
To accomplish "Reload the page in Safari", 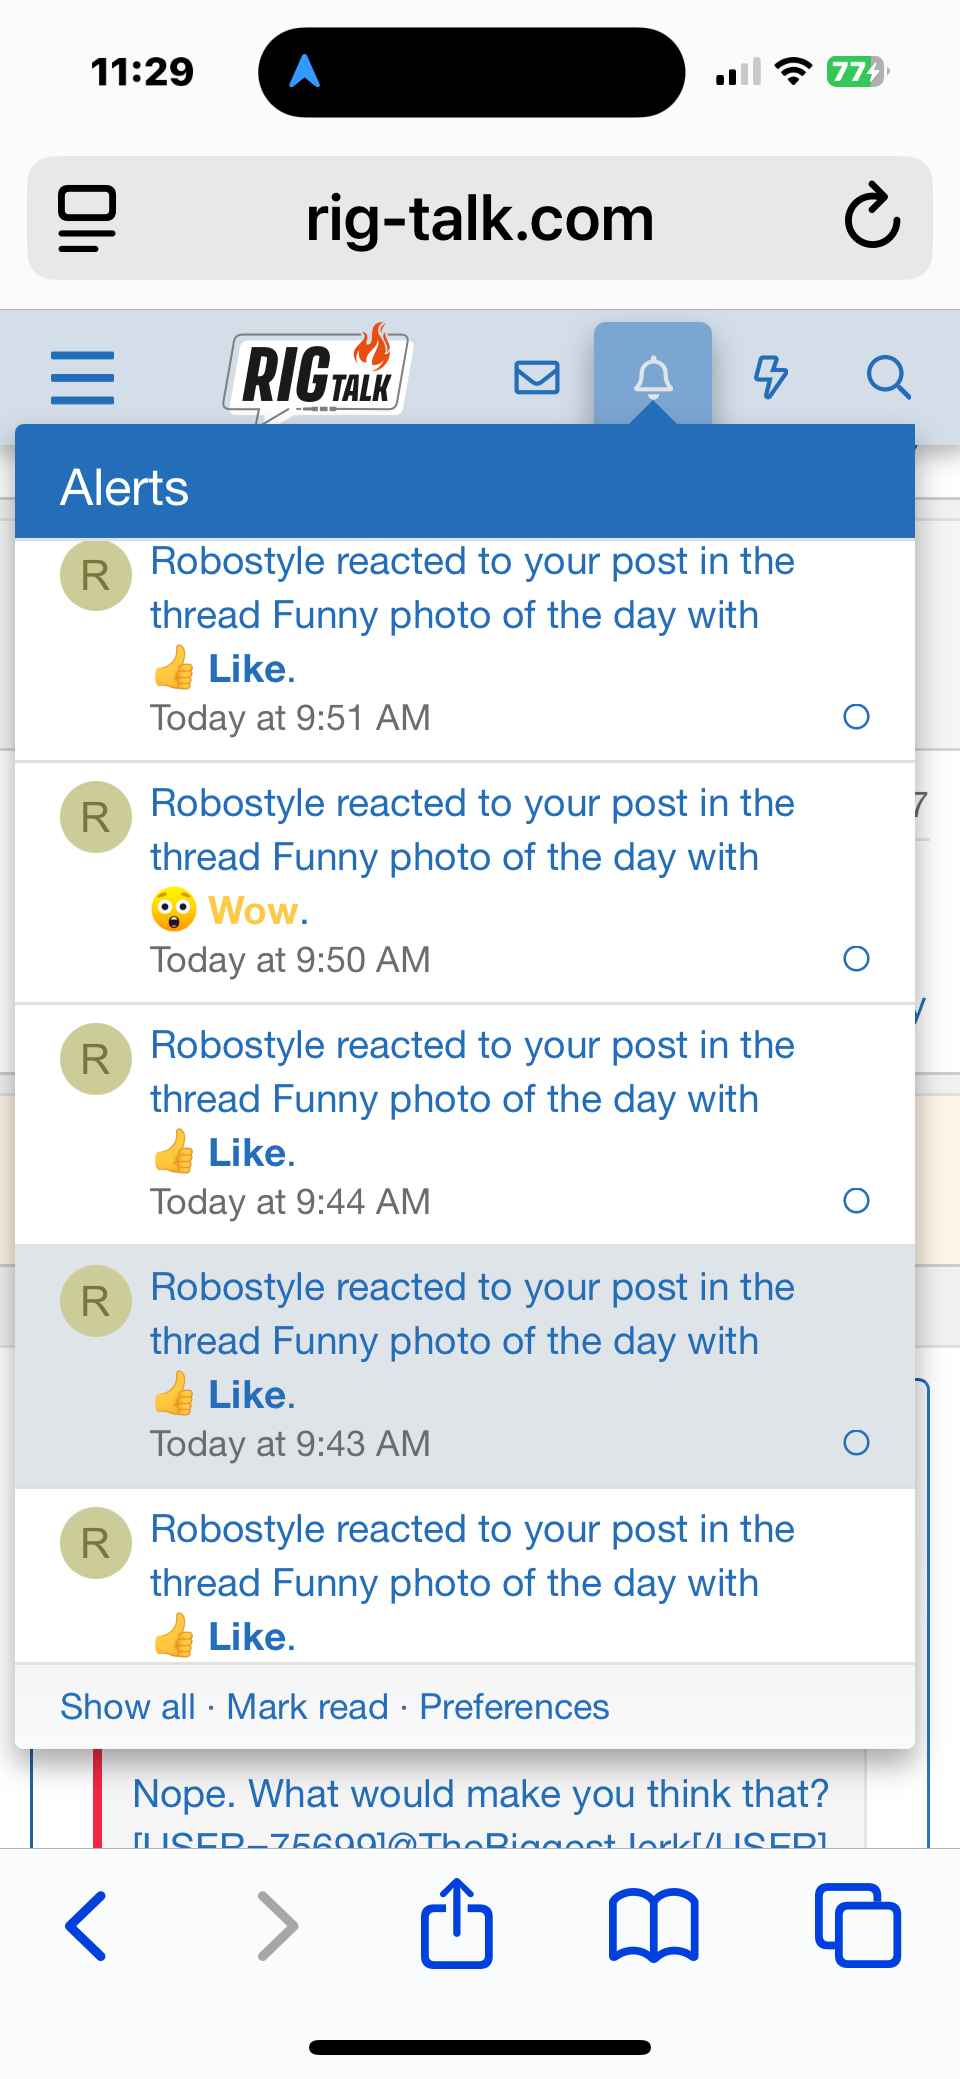I will (x=872, y=216).
